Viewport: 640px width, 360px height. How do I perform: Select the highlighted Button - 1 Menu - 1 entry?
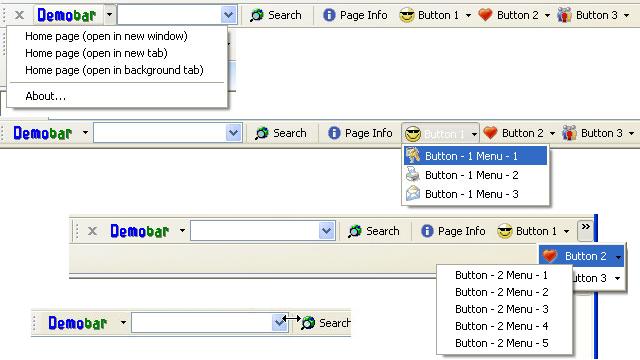(475, 156)
